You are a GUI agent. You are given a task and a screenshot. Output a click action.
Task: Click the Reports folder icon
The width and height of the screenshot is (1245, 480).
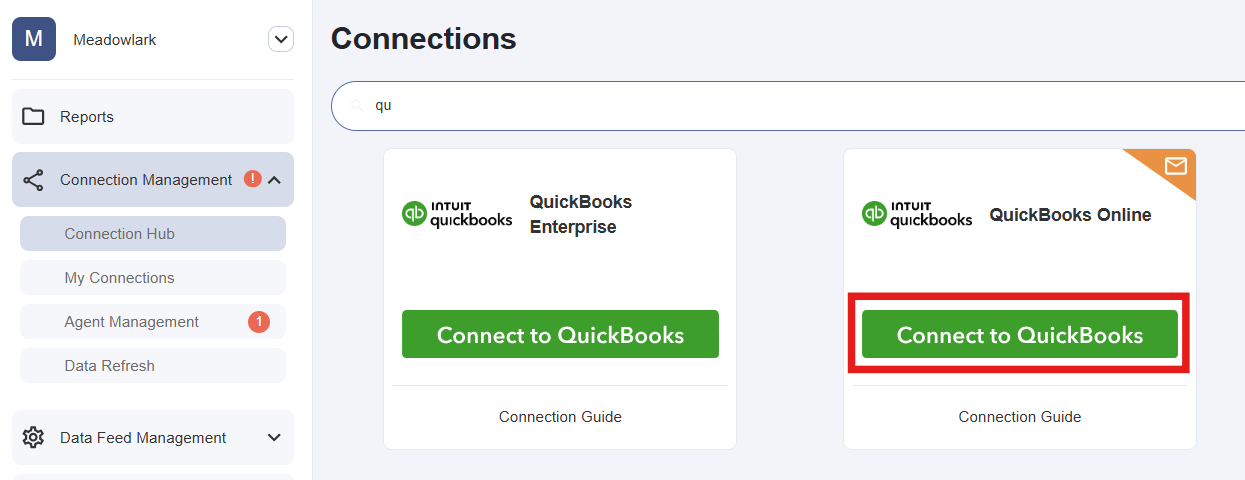point(33,117)
